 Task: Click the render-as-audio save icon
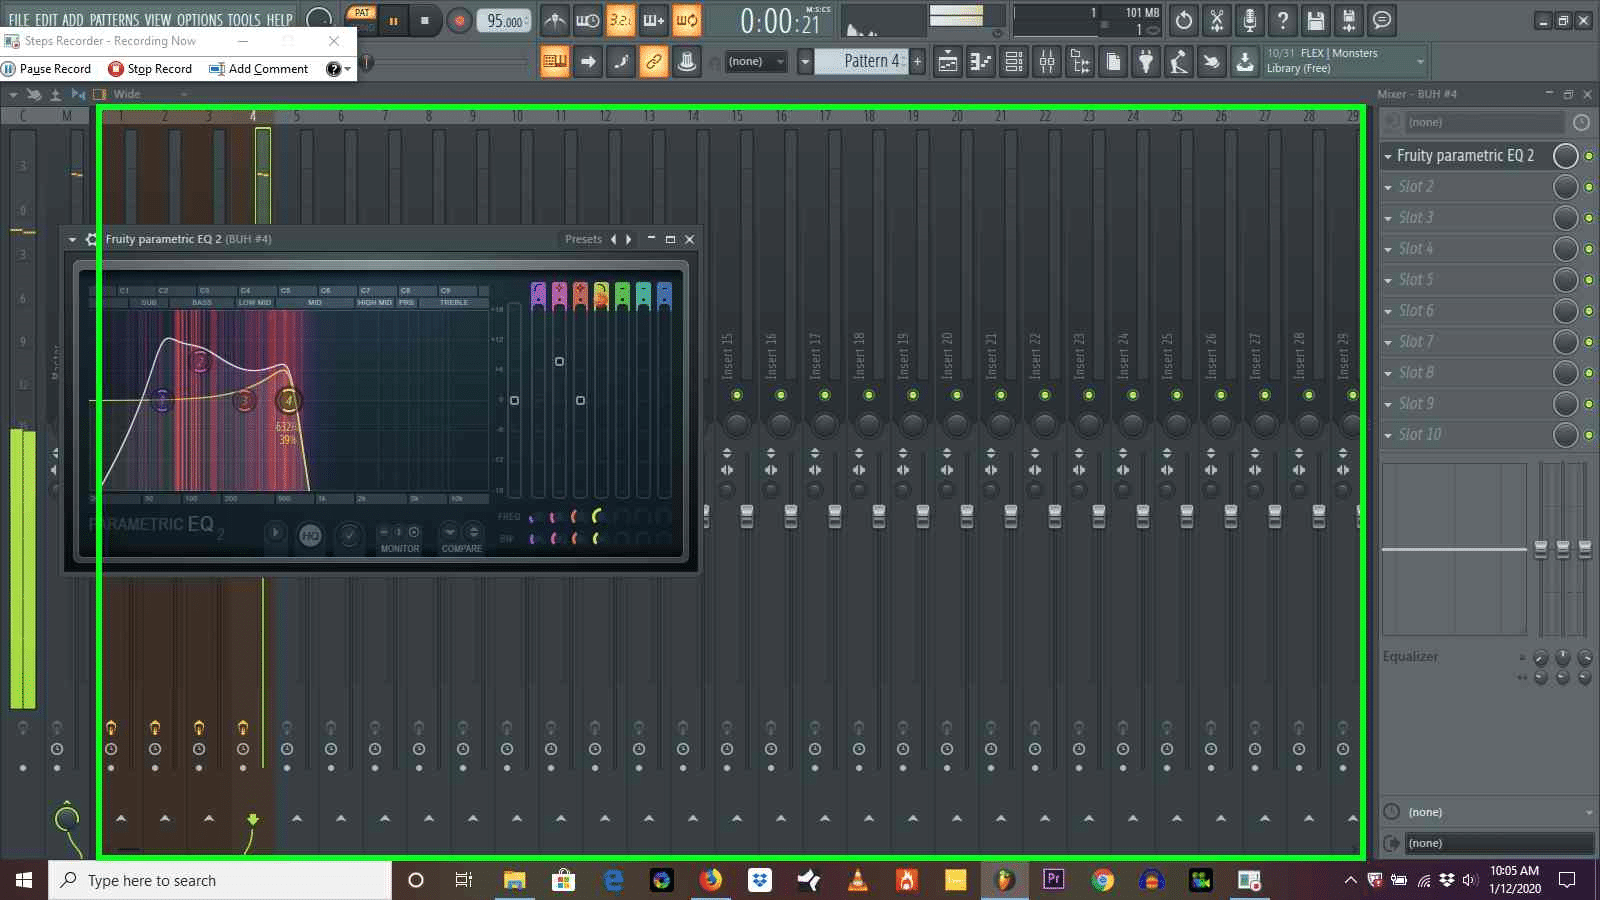click(x=1349, y=20)
